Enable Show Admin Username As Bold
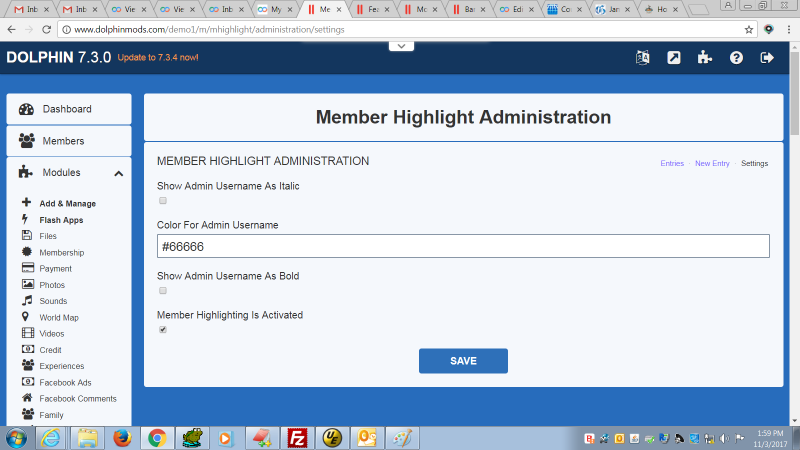 (x=163, y=291)
